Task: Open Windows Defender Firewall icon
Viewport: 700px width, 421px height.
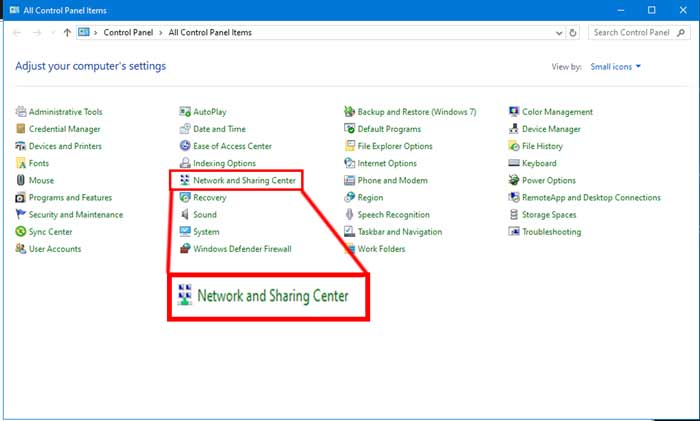Action: pos(185,249)
